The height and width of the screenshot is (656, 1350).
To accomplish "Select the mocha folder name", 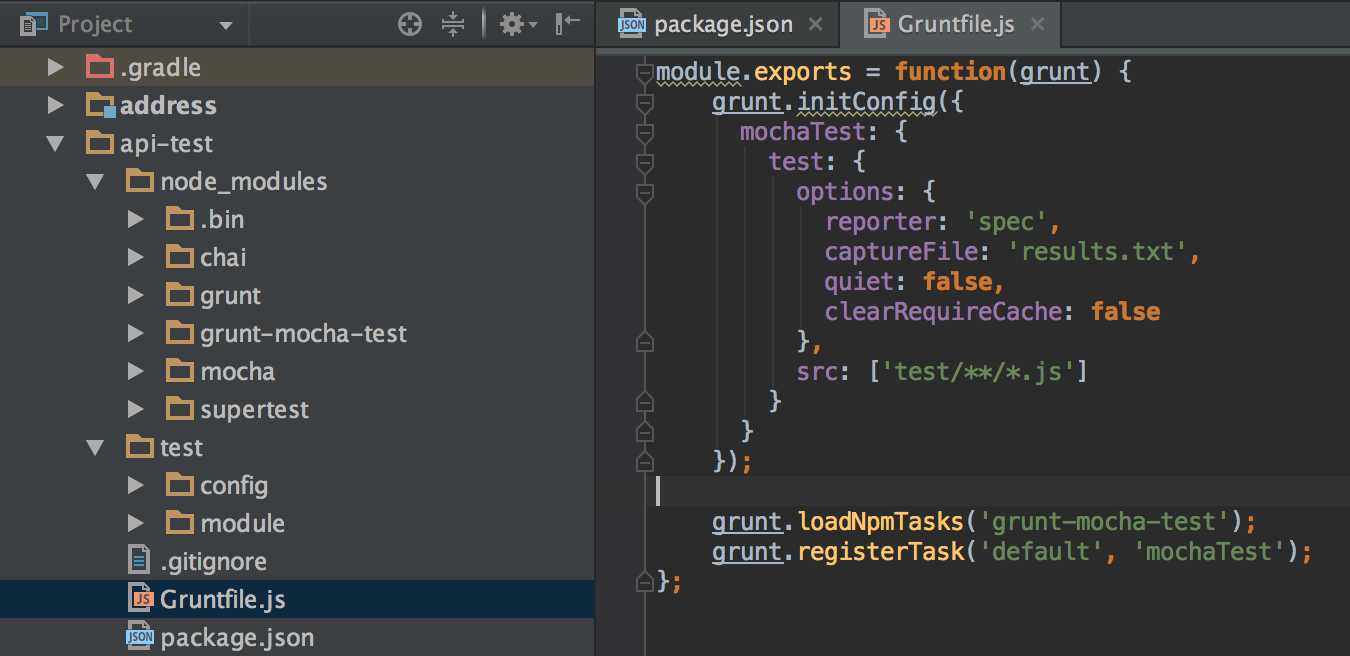I will click(x=237, y=372).
